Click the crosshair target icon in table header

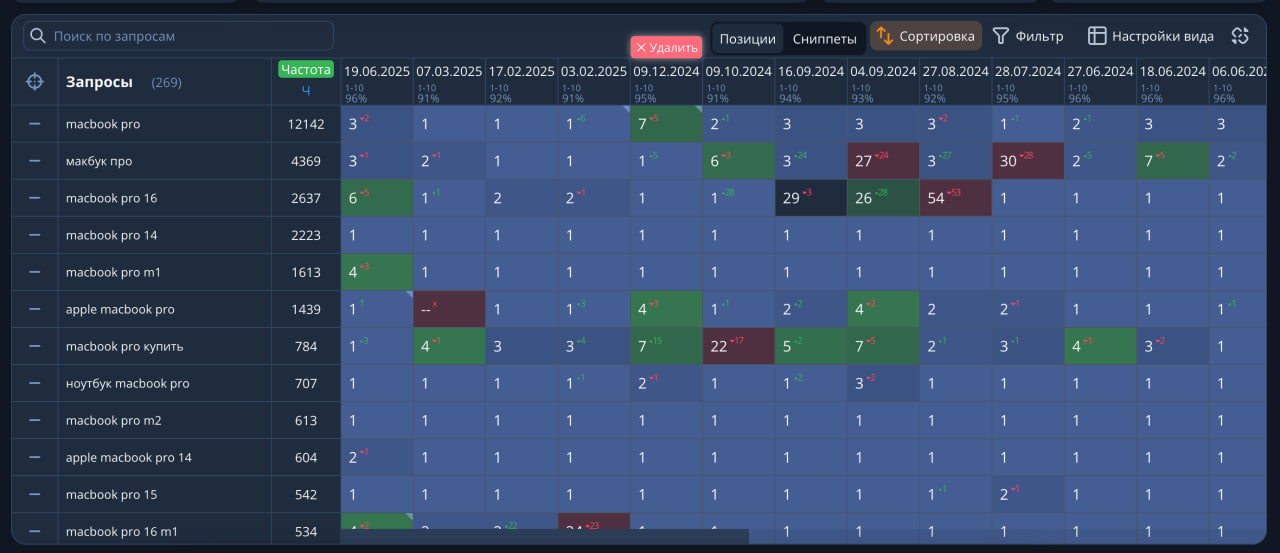tap(34, 82)
